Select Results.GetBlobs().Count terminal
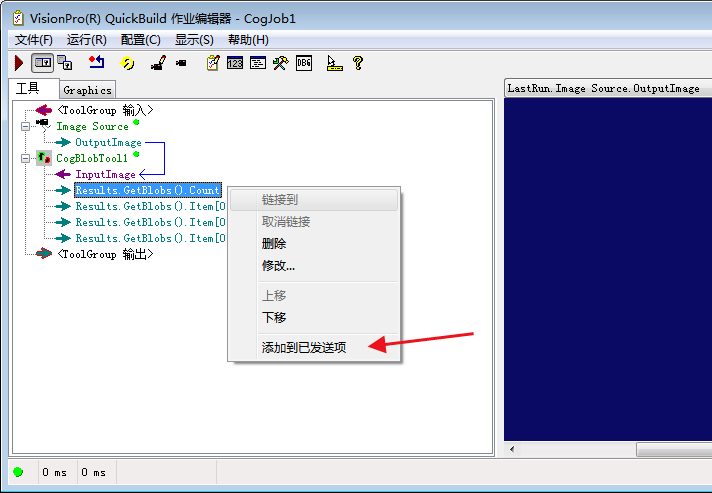712x493 pixels. [x=148, y=190]
